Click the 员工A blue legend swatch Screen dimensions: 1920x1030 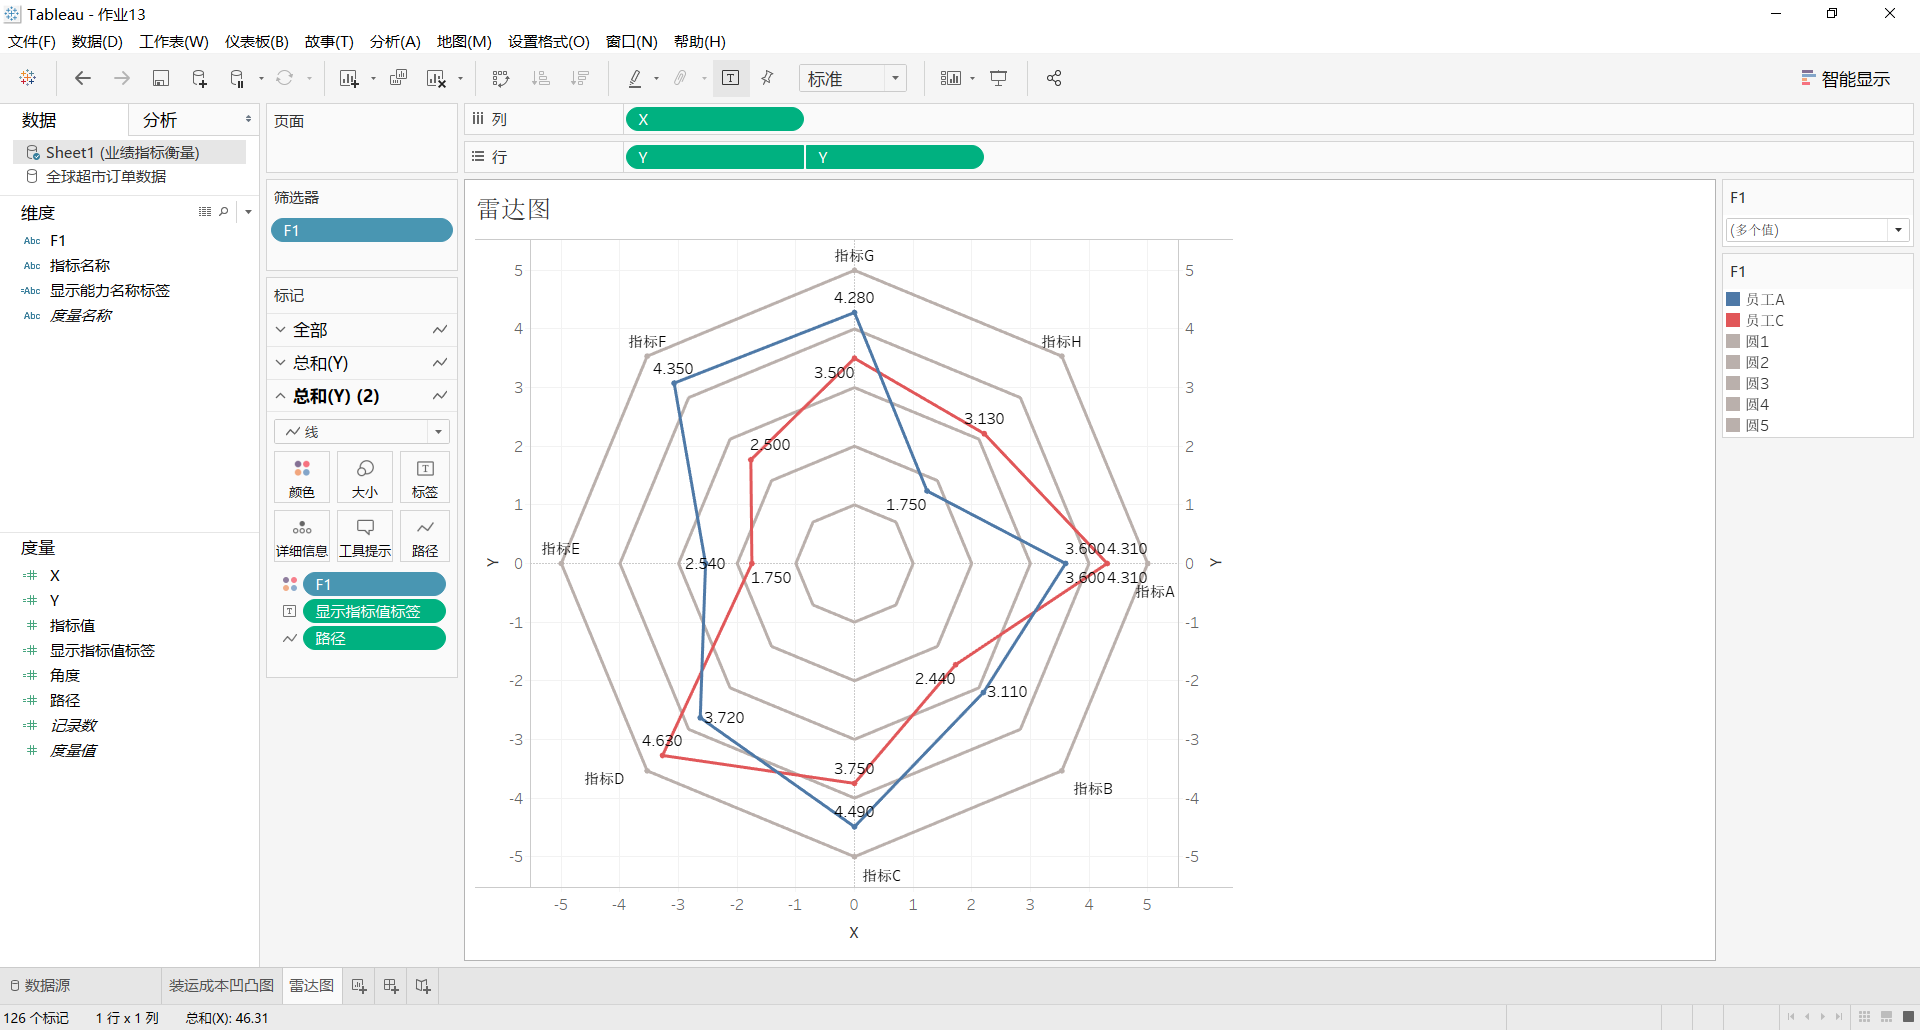1734,299
